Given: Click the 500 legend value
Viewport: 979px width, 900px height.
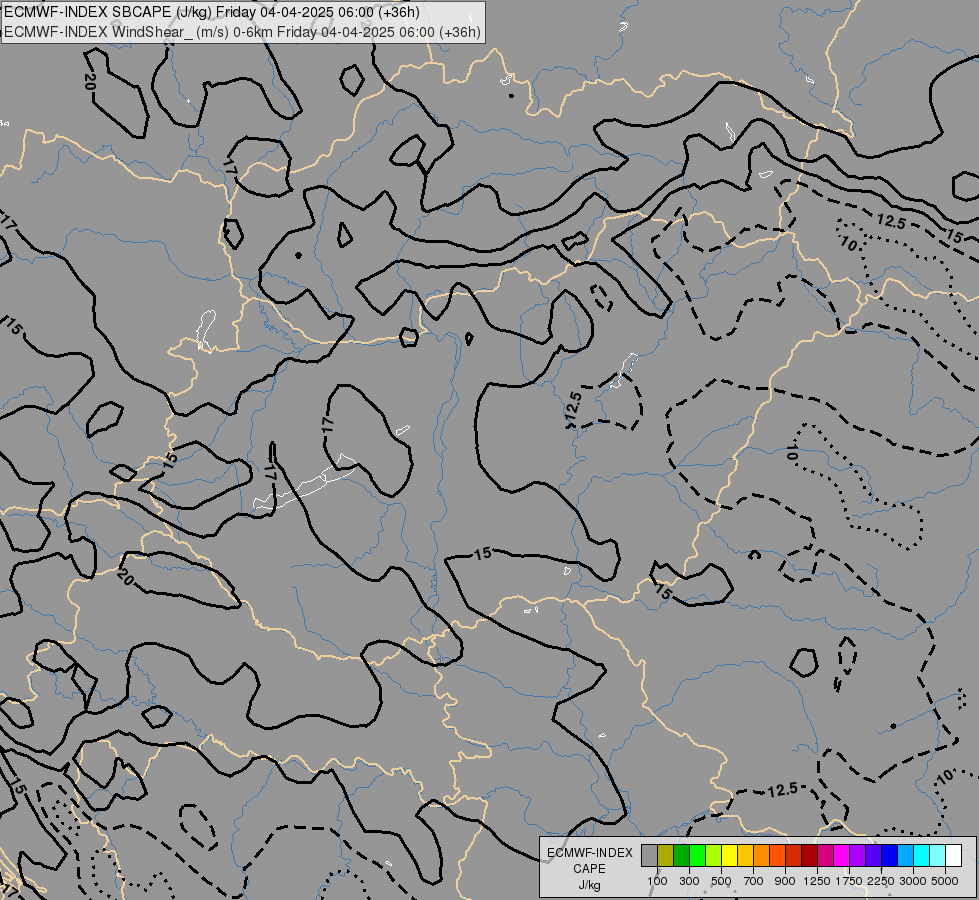Looking at the screenshot, I should [x=721, y=881].
